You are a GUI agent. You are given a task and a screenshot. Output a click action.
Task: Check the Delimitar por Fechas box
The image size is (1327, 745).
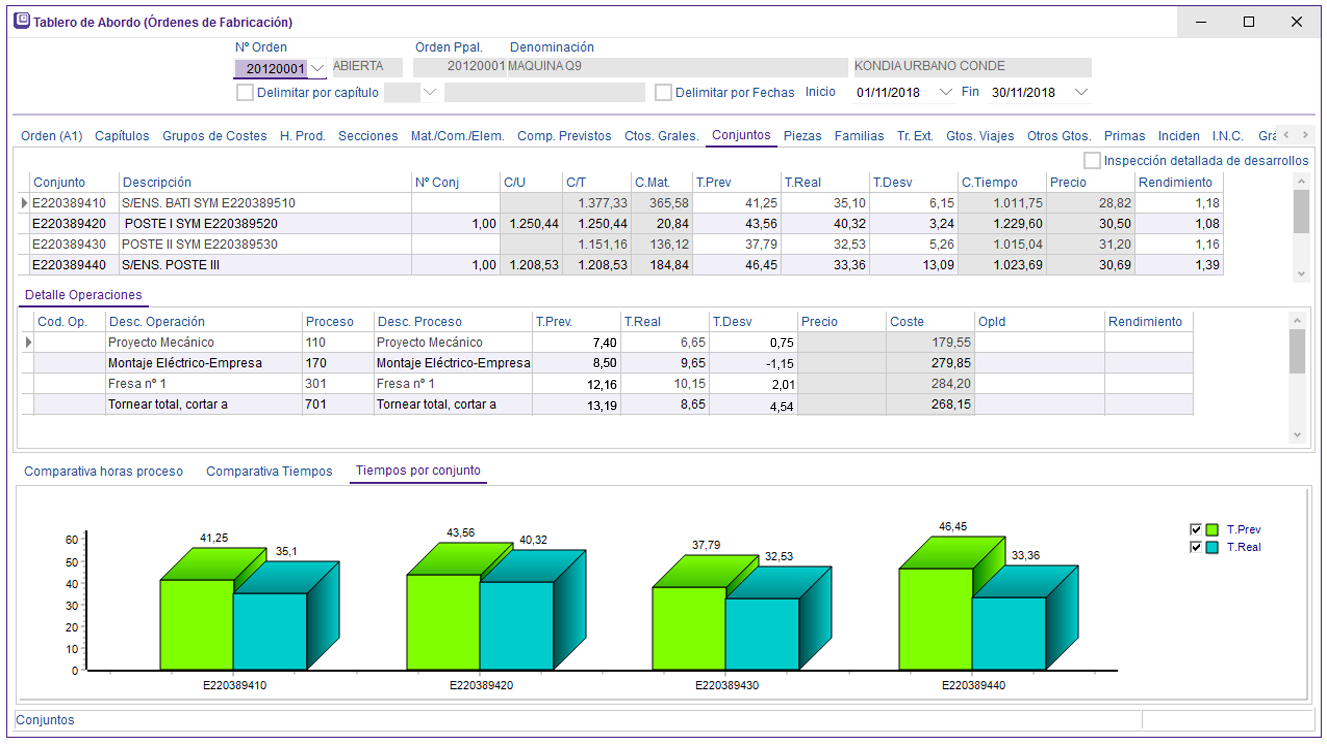[x=663, y=92]
